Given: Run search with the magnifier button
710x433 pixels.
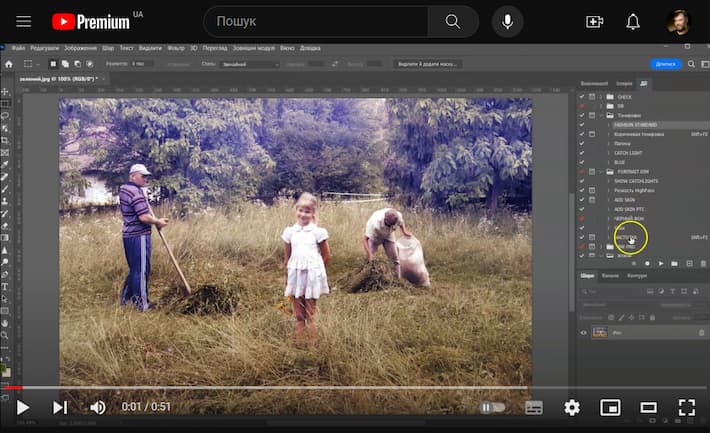Looking at the screenshot, I should coord(452,21).
